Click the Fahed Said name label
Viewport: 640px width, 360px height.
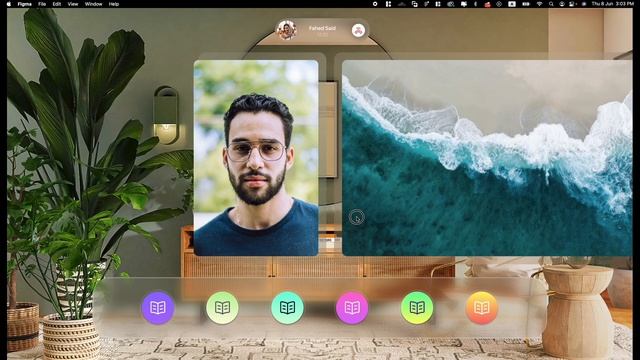322,28
